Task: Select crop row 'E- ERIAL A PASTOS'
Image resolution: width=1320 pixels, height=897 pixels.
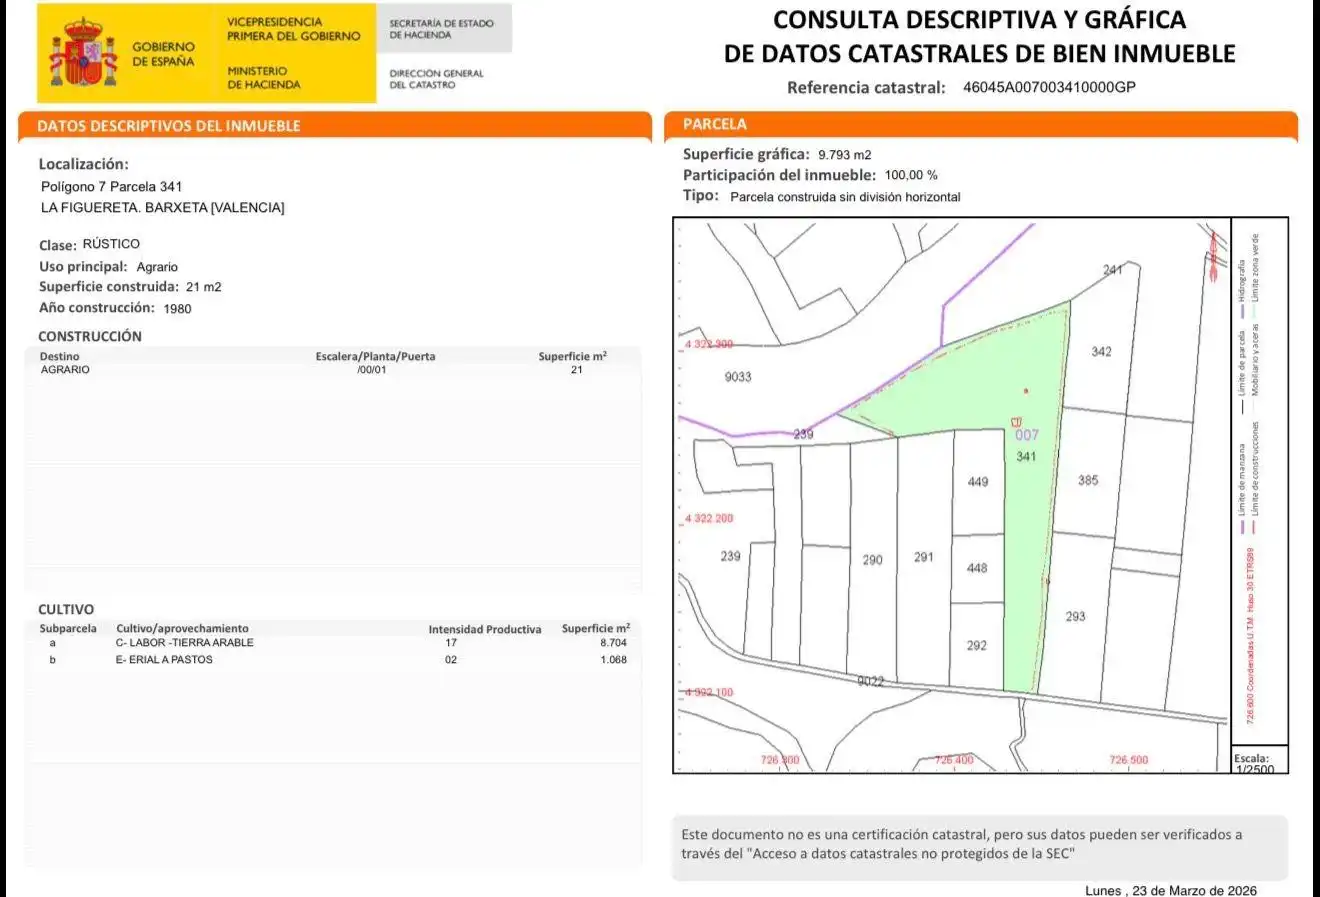Action: (x=164, y=660)
